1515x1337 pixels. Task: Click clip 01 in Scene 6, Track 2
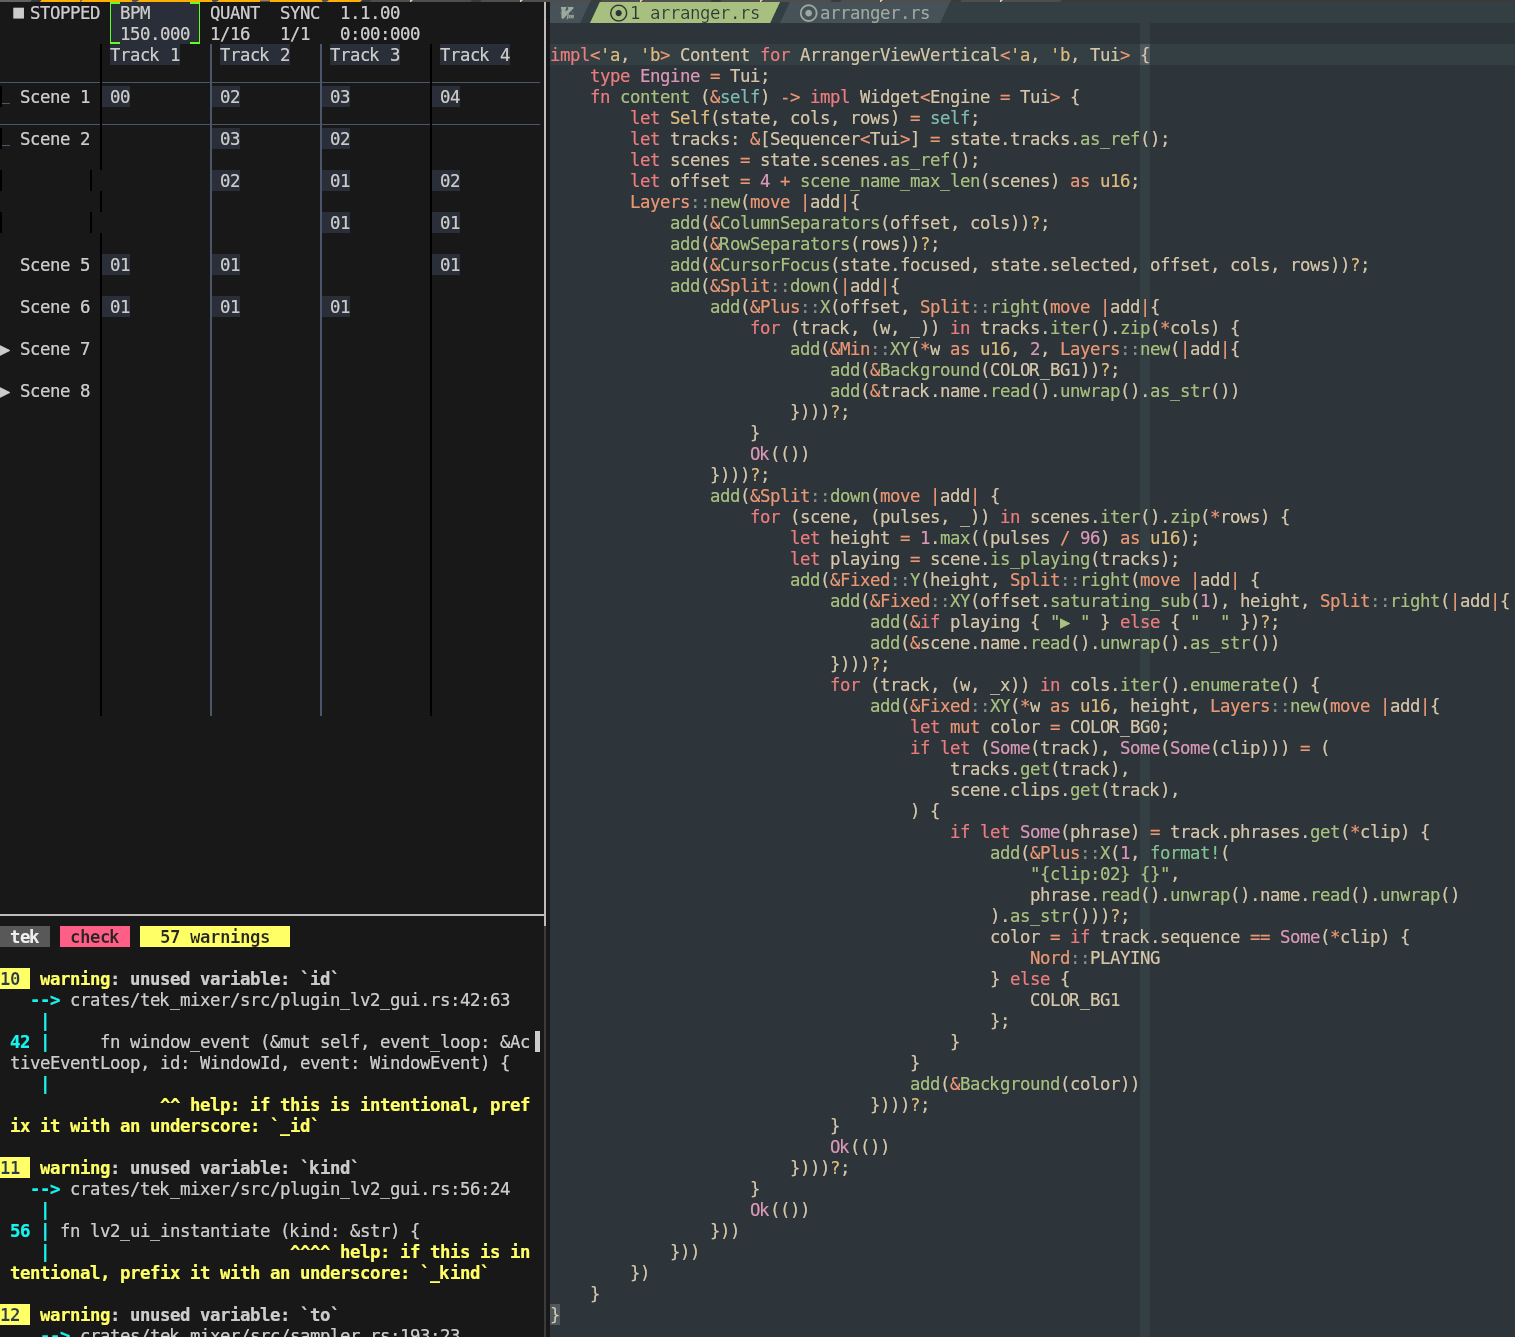click(x=230, y=307)
